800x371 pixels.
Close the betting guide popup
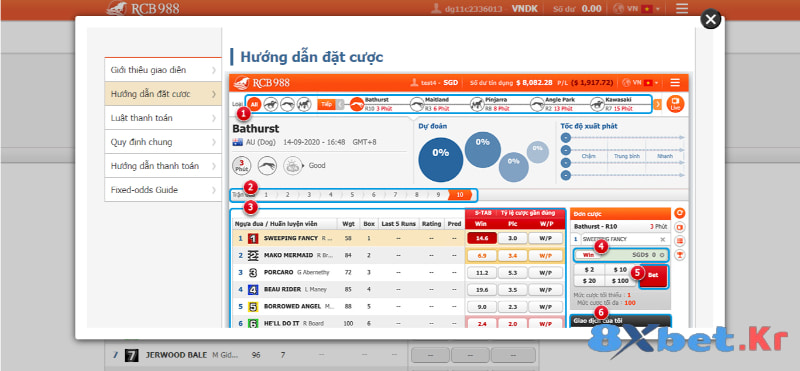710,20
